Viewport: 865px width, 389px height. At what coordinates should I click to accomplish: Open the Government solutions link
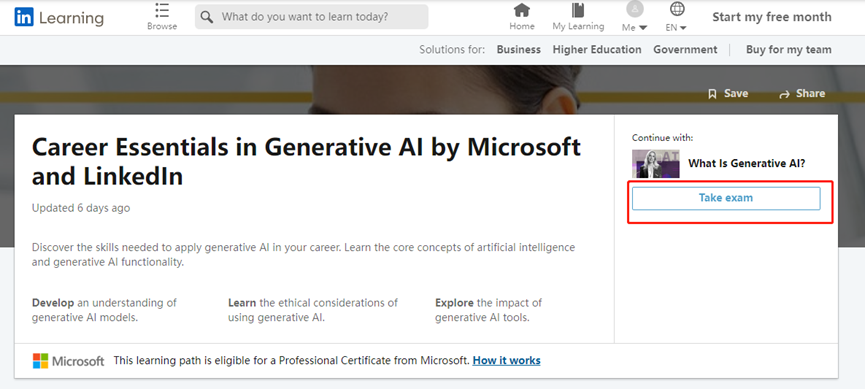[x=685, y=50]
